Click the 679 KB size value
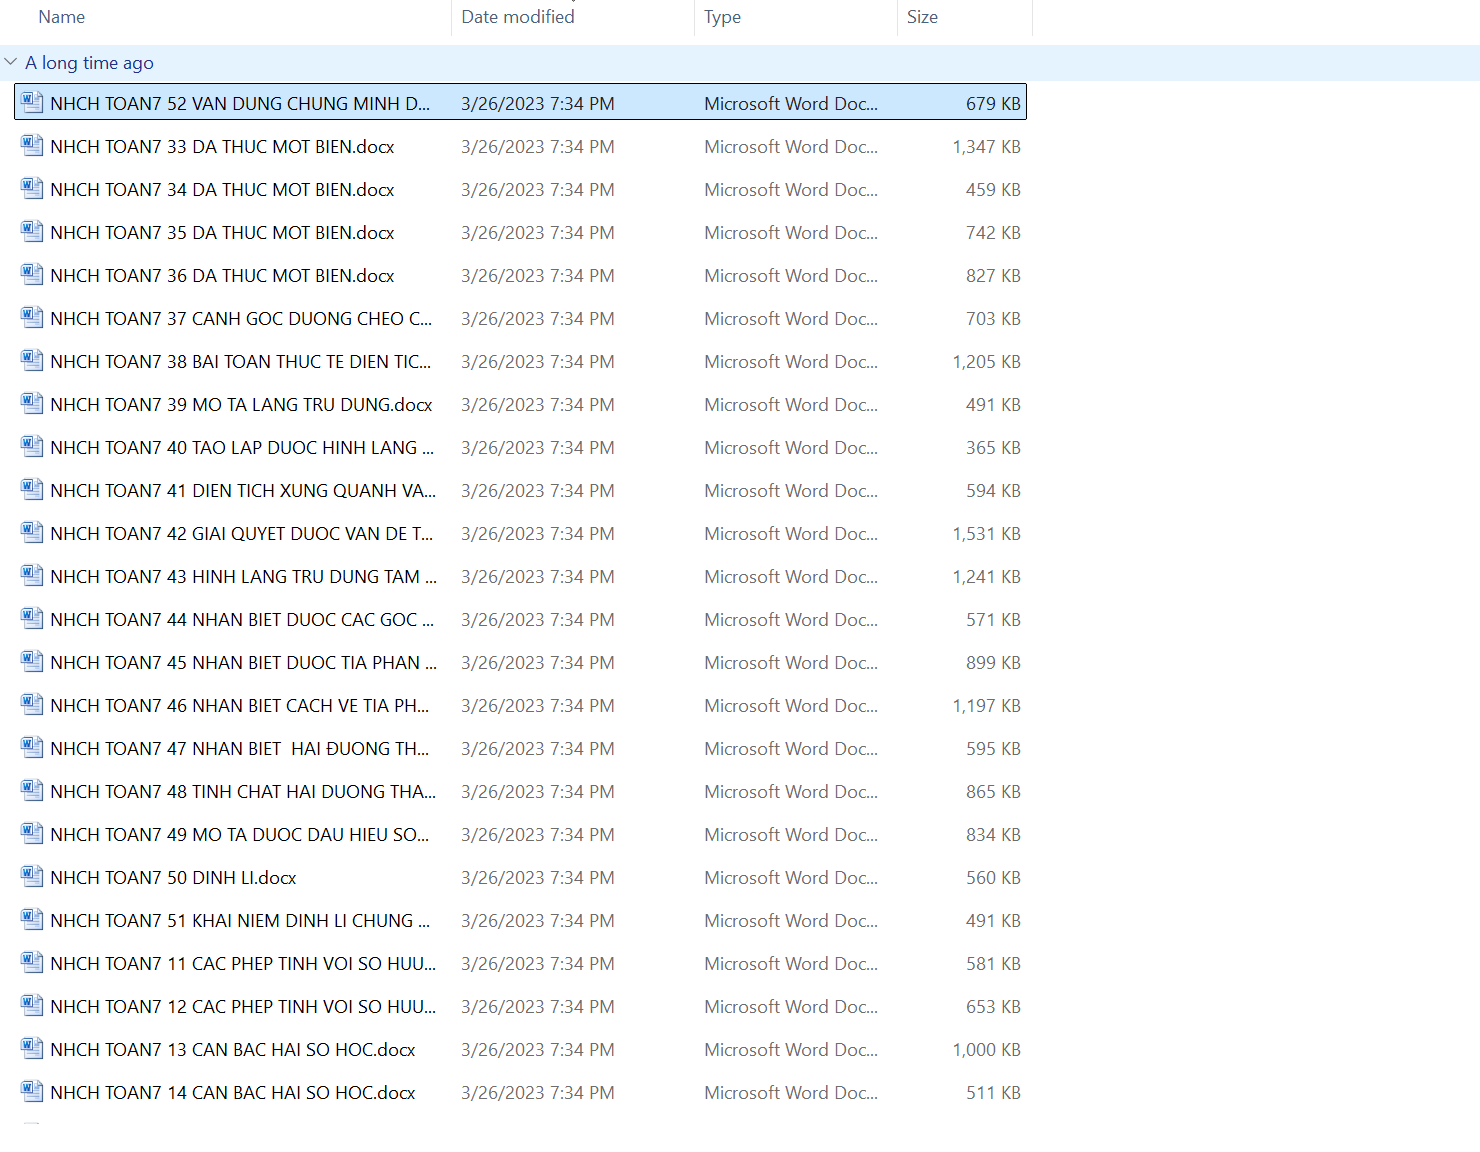 pyautogui.click(x=993, y=104)
